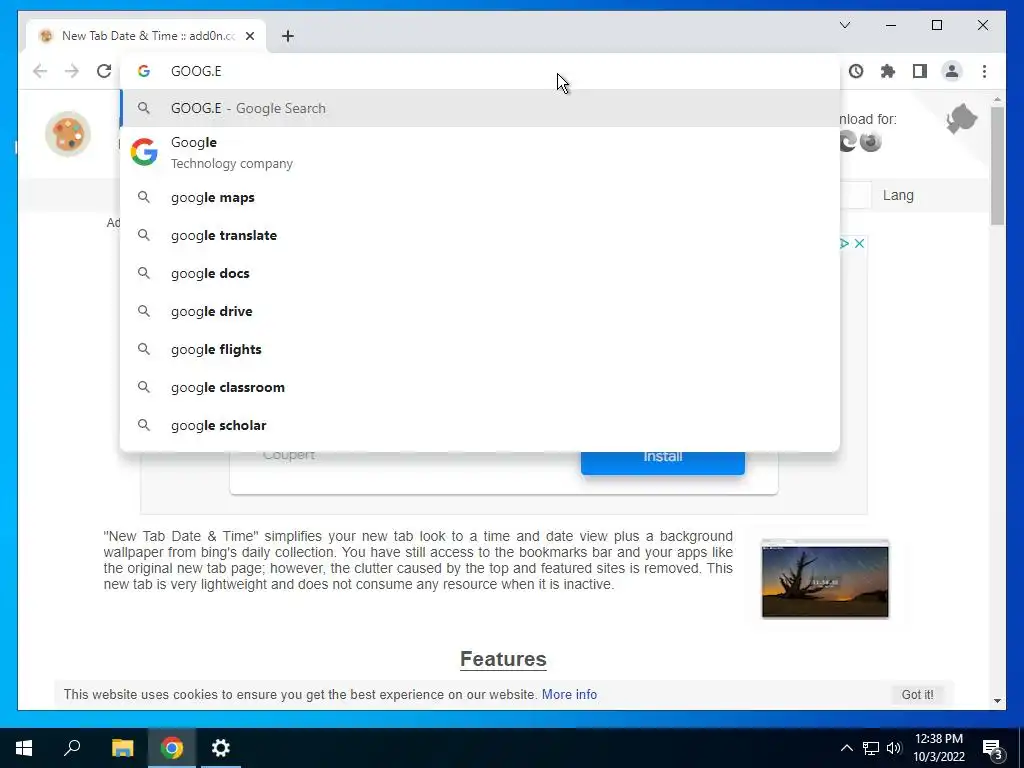Click the Firefox download icon
The height and width of the screenshot is (768, 1024).
click(871, 141)
